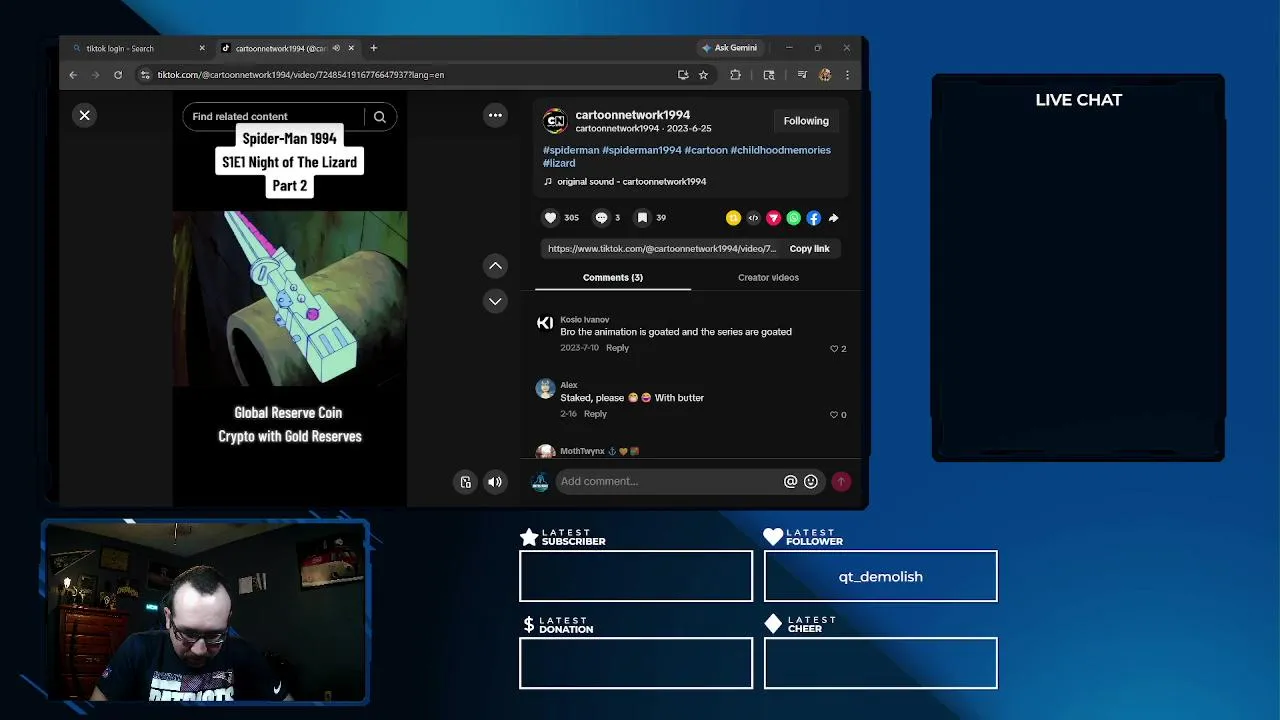Insert mention with the @ icon

(x=790, y=482)
